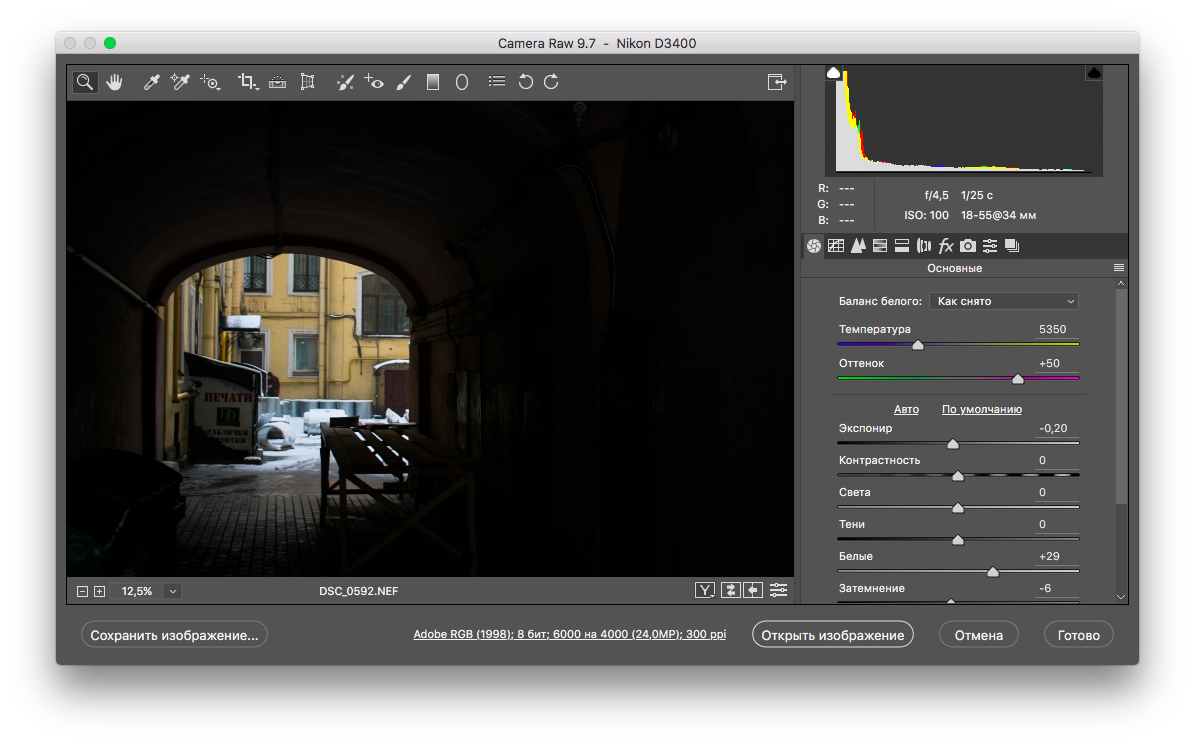The image size is (1195, 745).
Task: Toggle full screen mode icon
Action: point(776,82)
